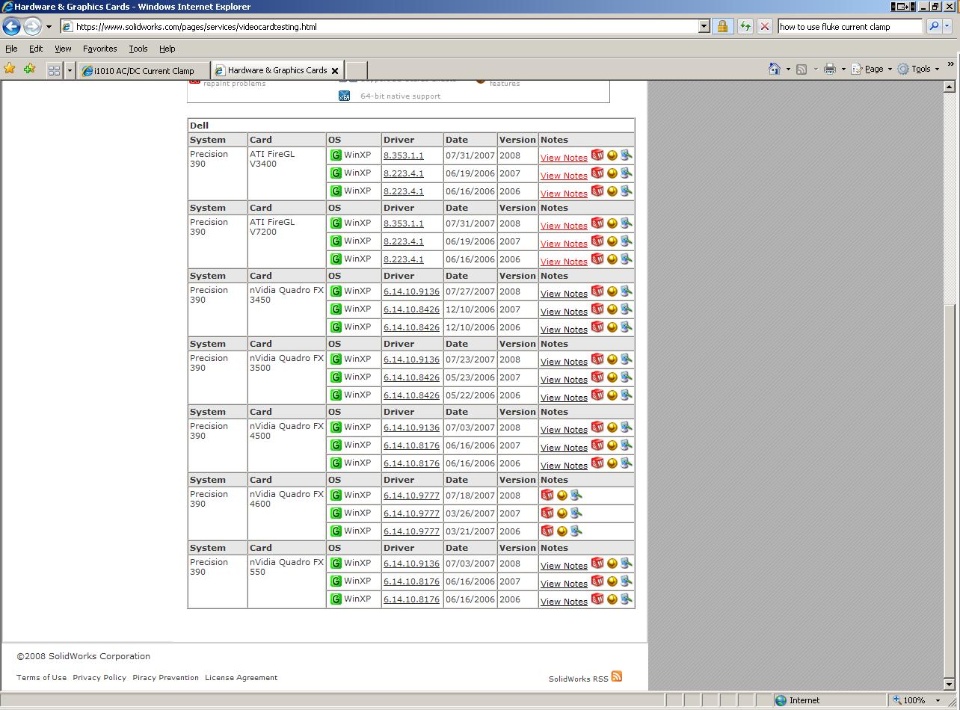Click monitor tool icon, Quadro FX 4600 2006 row
Viewport: 960px width, 710px height.
(x=576, y=531)
